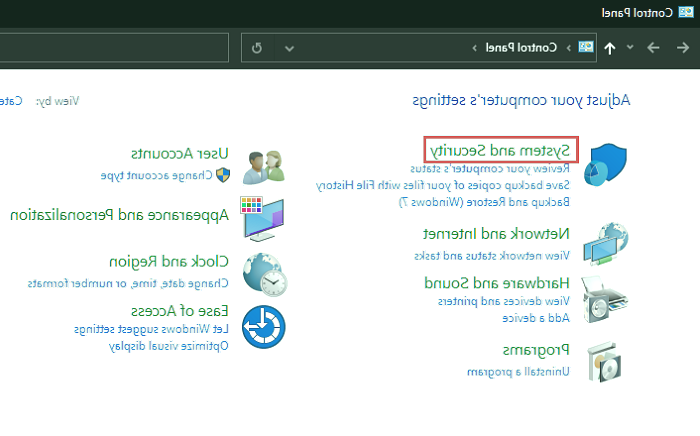This screenshot has width=700, height=436.
Task: Open Appearance and Personalization monitor icon
Action: pos(262,219)
